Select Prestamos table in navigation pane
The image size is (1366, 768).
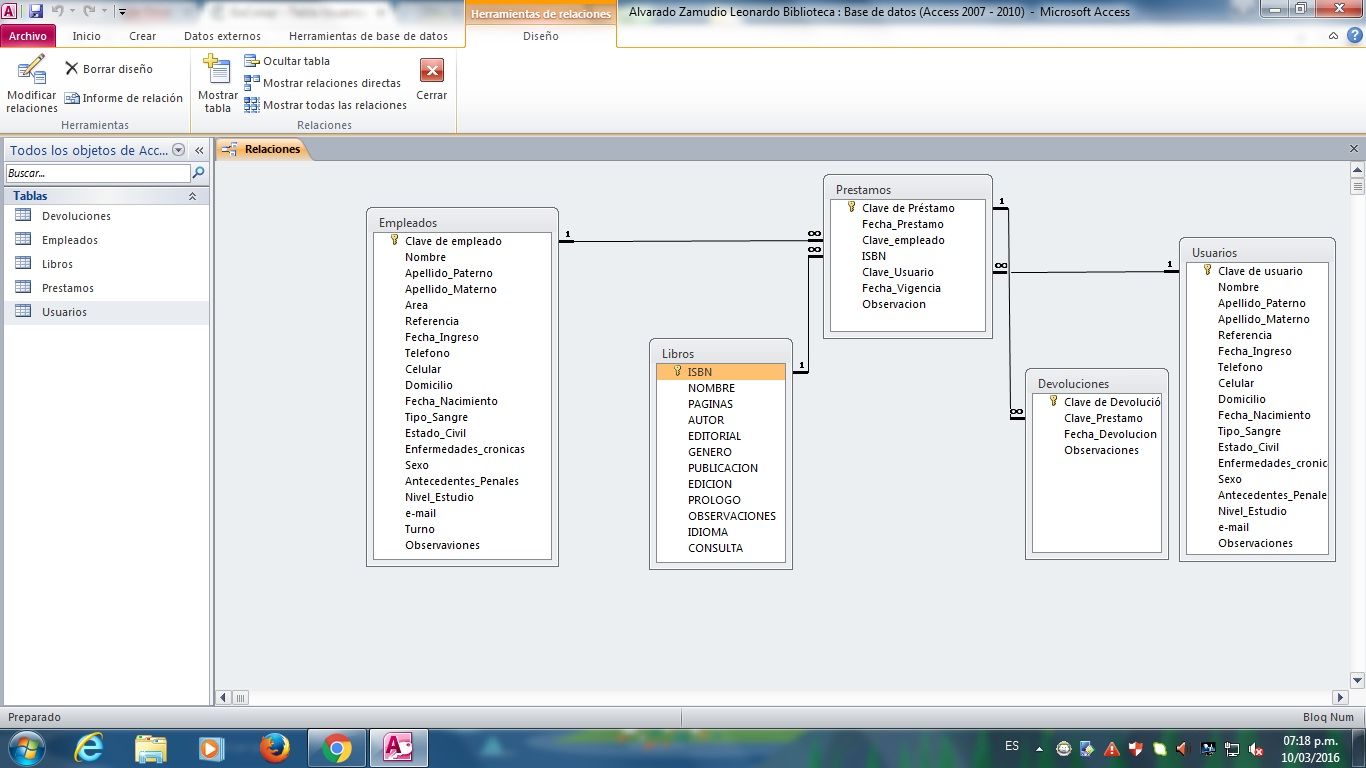pyautogui.click(x=106, y=288)
